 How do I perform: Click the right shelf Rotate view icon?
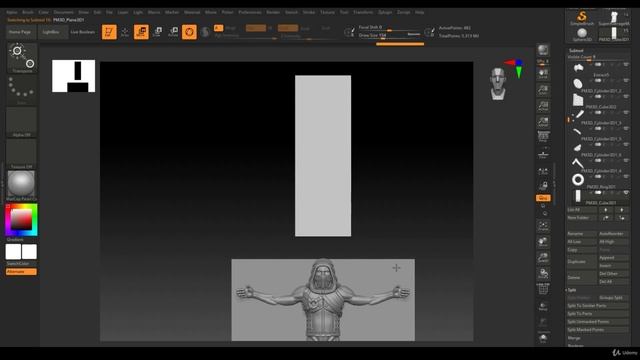[543, 273]
